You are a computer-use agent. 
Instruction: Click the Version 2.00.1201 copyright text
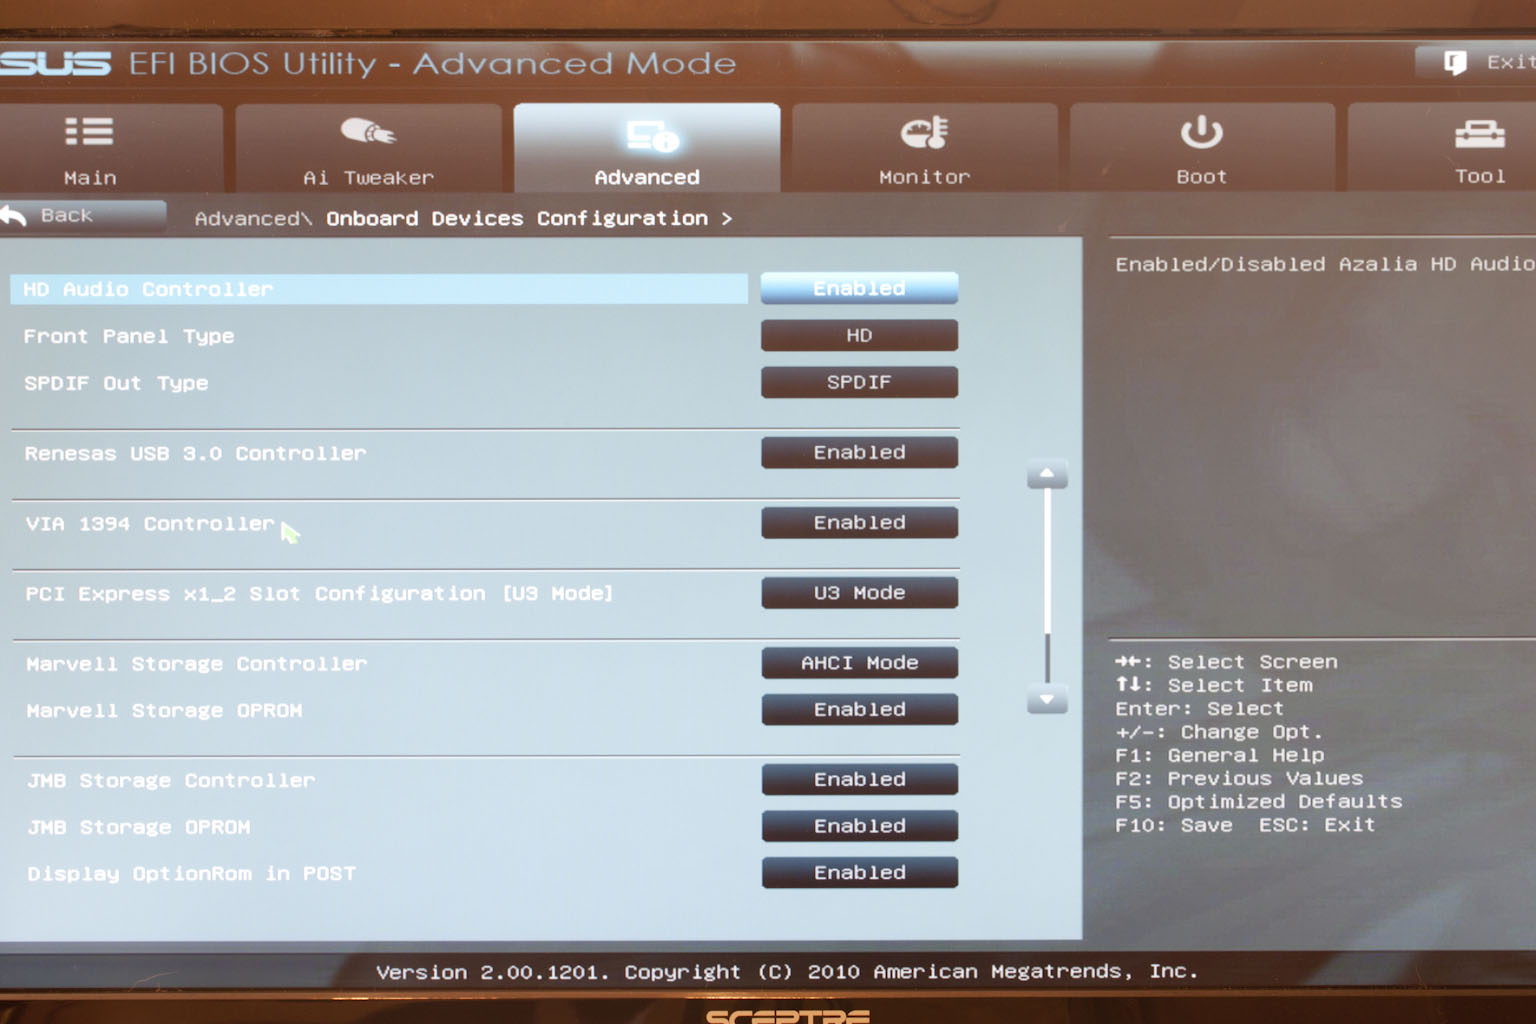pos(786,971)
